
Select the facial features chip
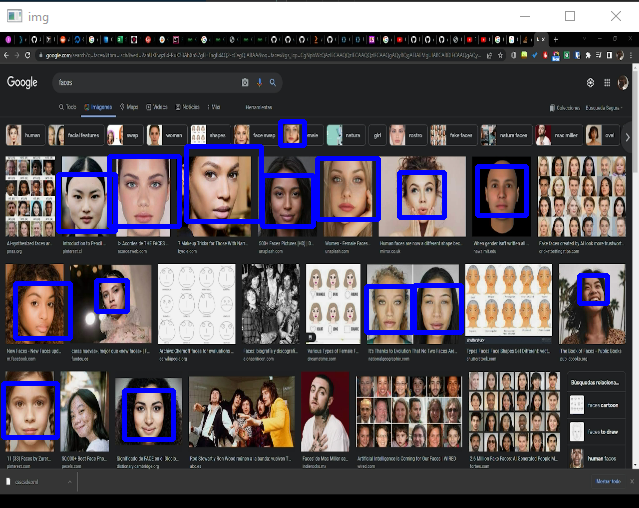[x=75, y=135]
